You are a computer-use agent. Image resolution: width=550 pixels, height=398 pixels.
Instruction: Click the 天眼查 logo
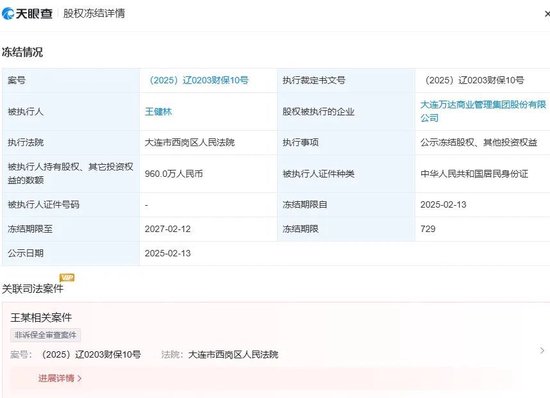point(27,13)
